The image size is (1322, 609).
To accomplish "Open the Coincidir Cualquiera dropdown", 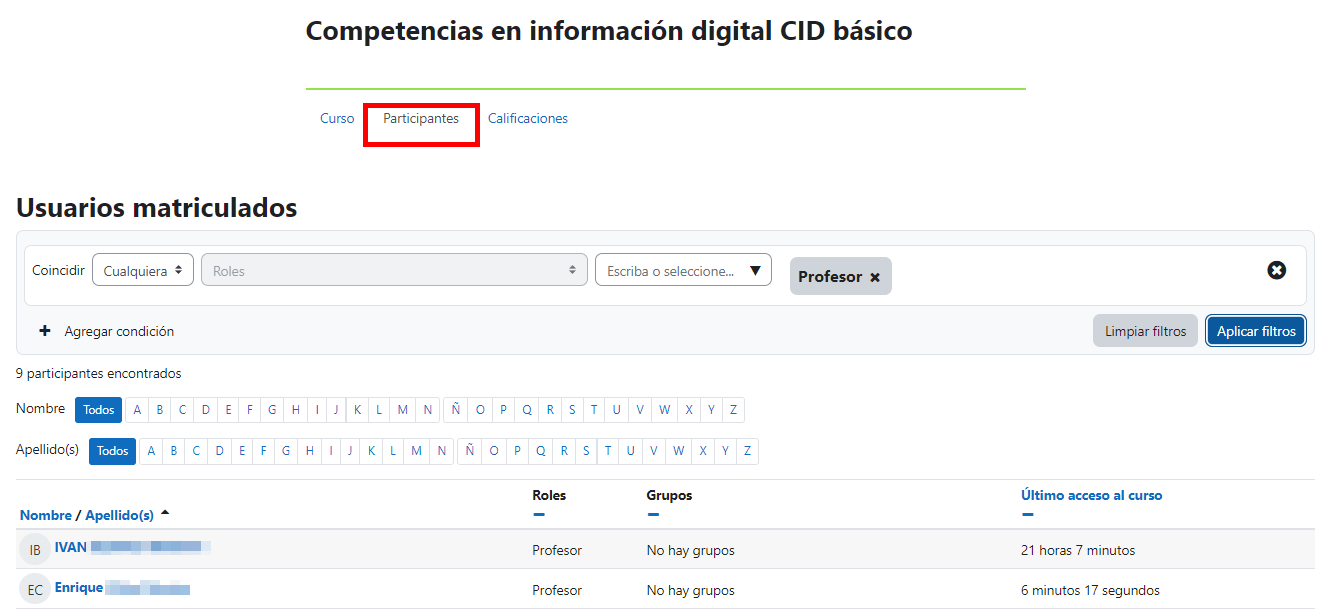I will 143,270.
